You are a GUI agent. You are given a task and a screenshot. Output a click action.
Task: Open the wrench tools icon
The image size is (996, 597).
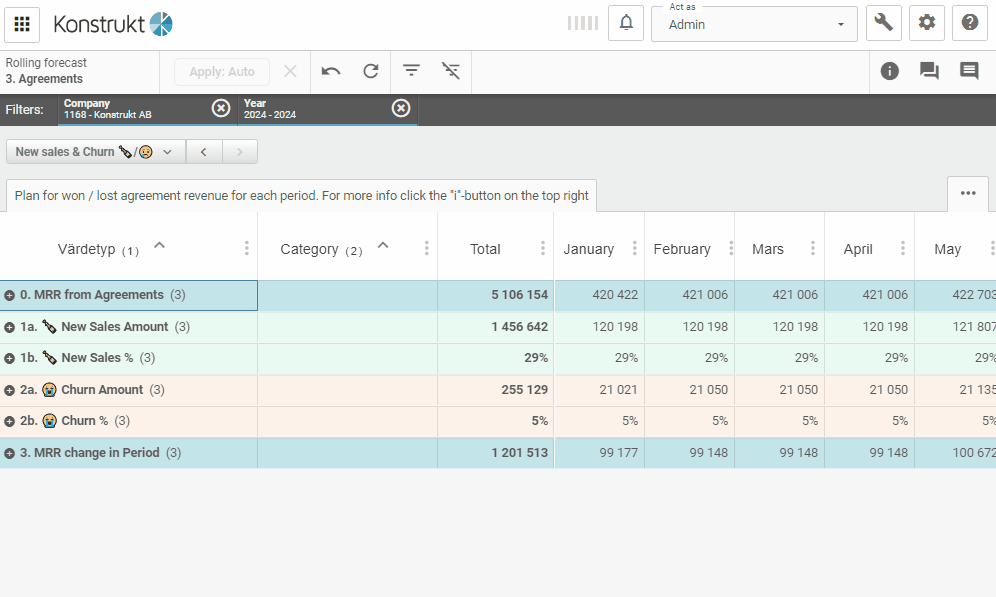[884, 23]
